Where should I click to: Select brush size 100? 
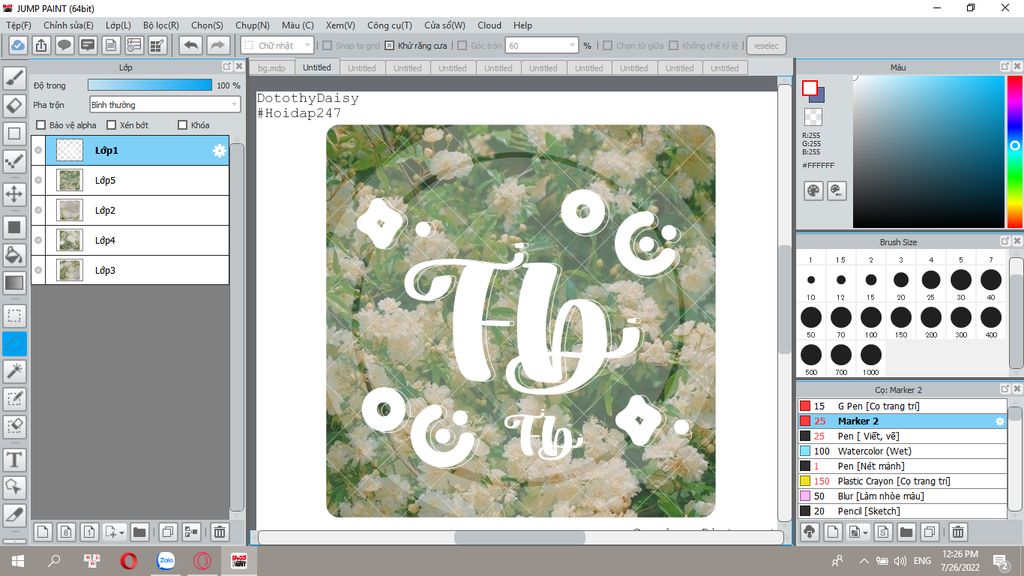pos(871,321)
